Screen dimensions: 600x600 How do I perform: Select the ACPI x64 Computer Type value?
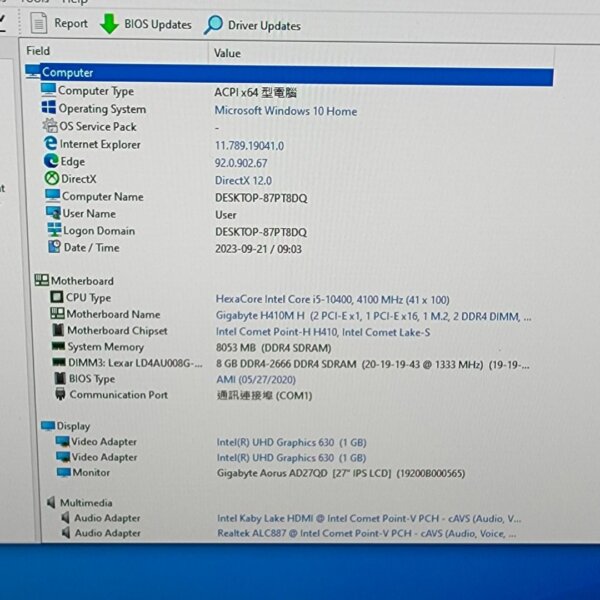coord(255,92)
